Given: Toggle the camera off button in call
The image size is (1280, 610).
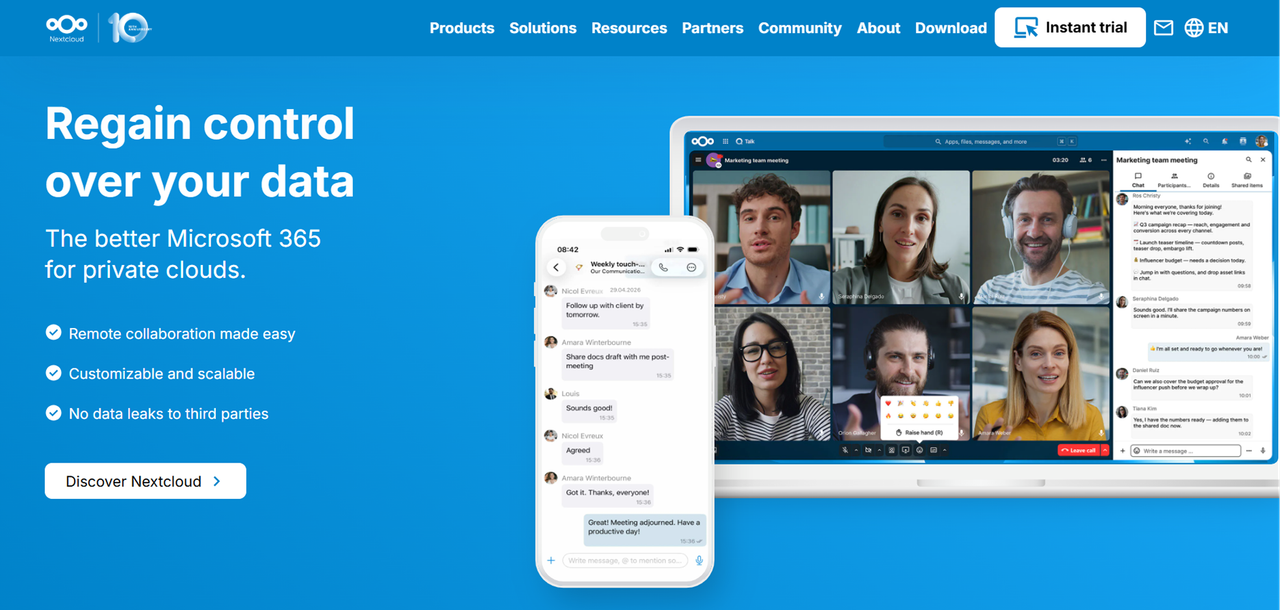Looking at the screenshot, I should (868, 450).
